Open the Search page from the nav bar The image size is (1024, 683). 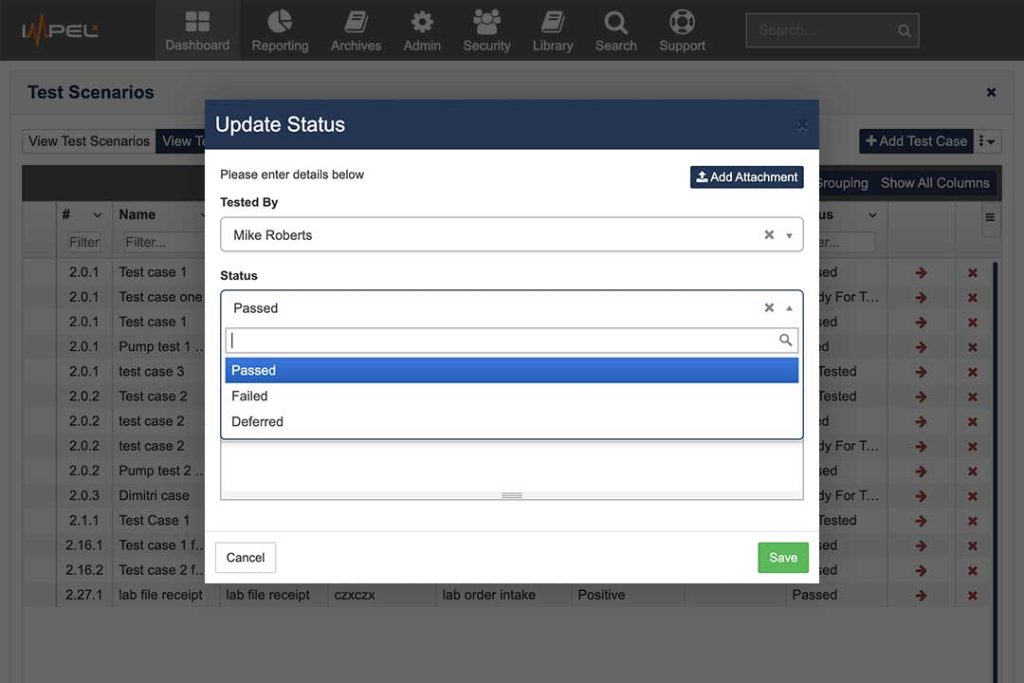(x=616, y=30)
